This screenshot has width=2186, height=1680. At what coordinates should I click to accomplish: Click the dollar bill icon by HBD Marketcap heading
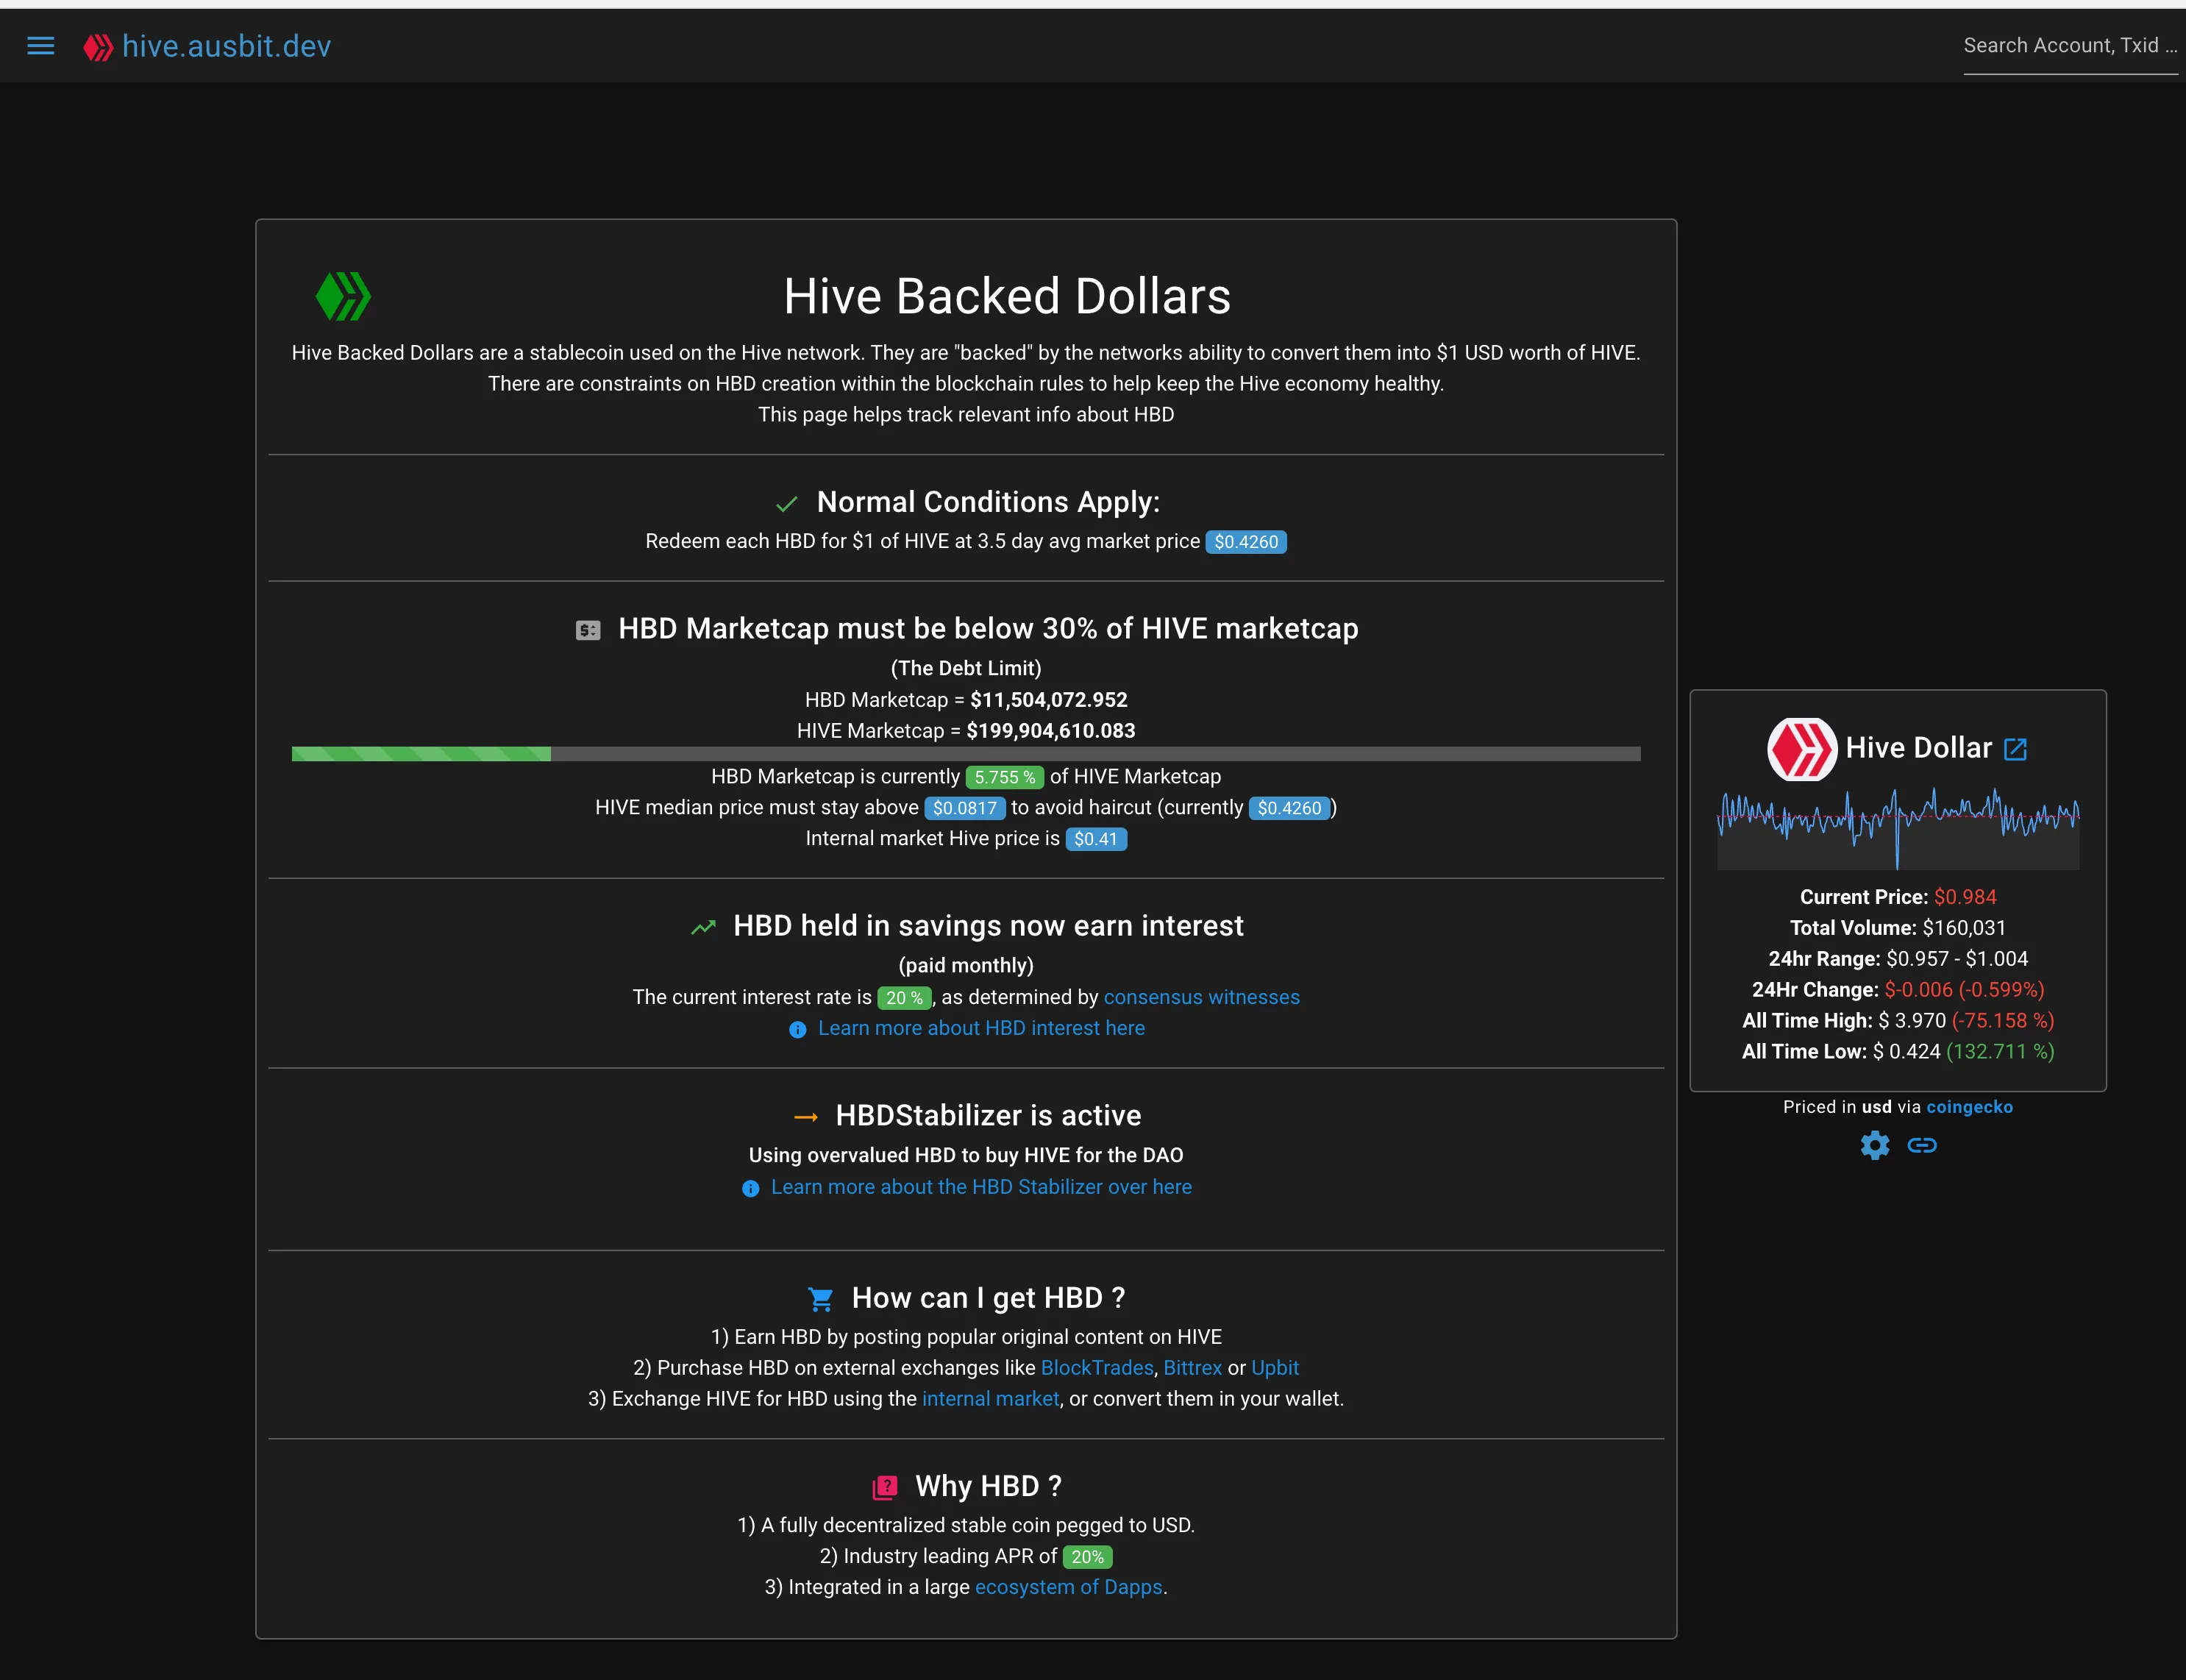[588, 630]
